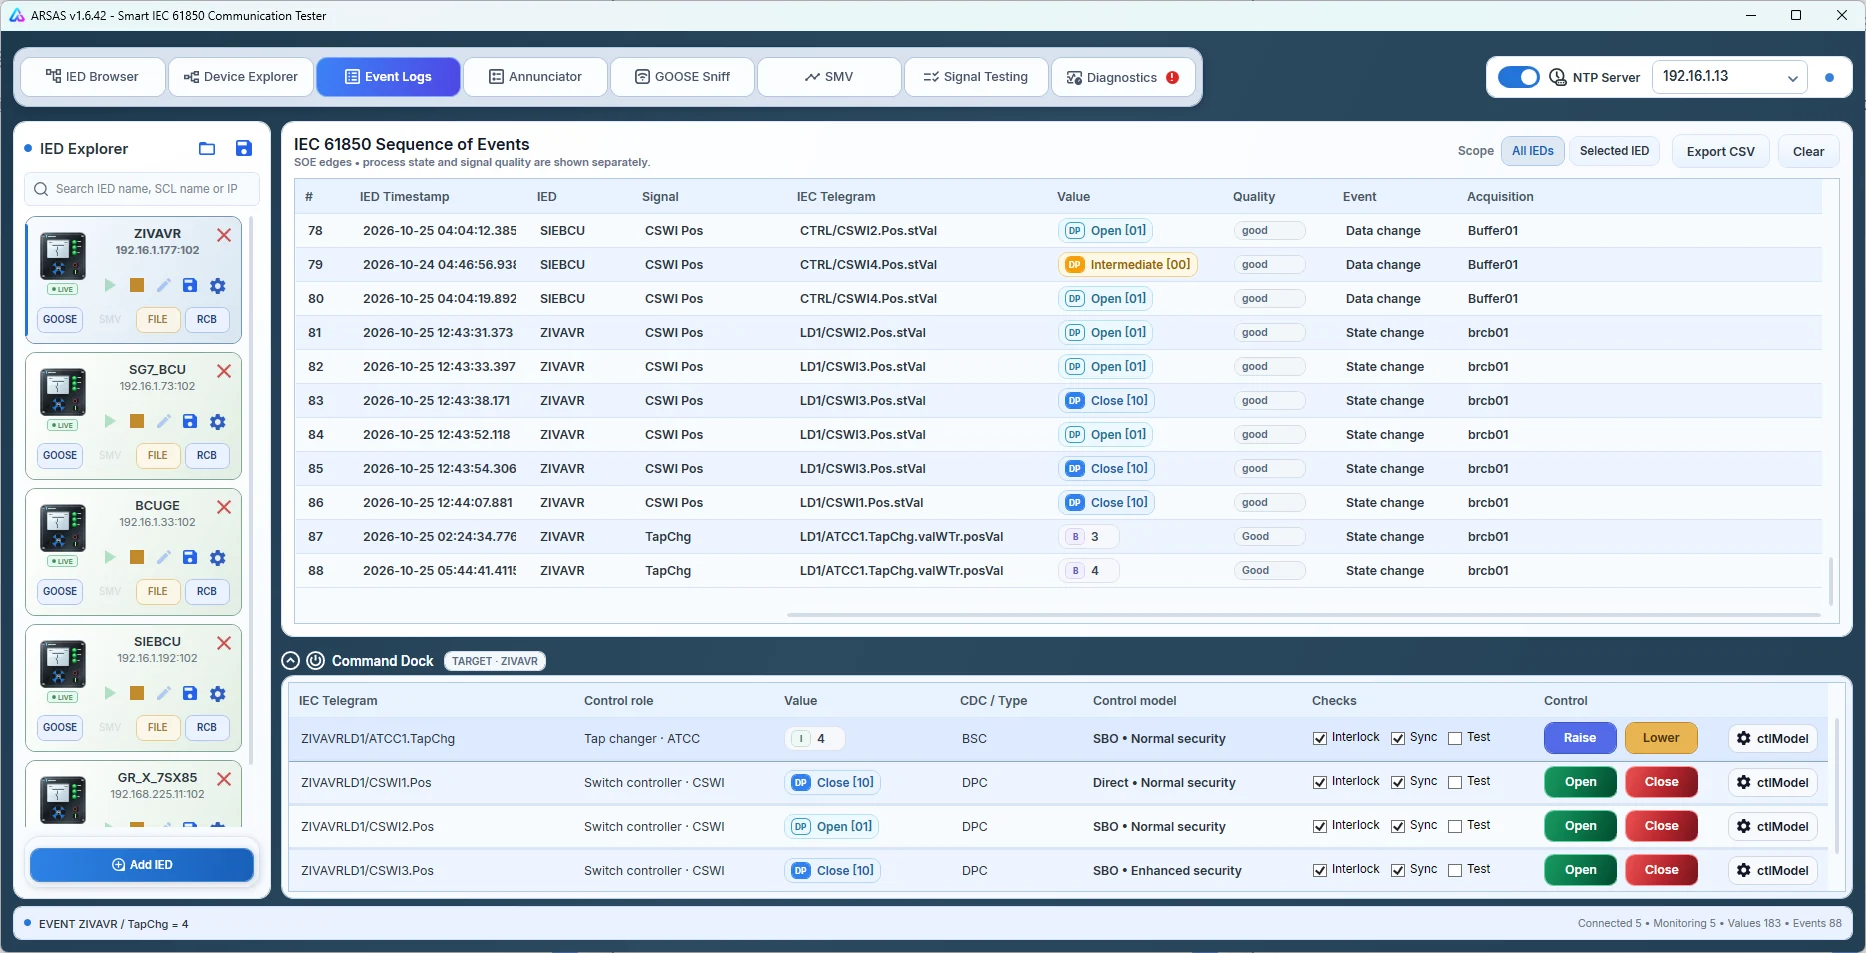The width and height of the screenshot is (1866, 953).
Task: Collapse the Command Dock panel
Action: (291, 661)
